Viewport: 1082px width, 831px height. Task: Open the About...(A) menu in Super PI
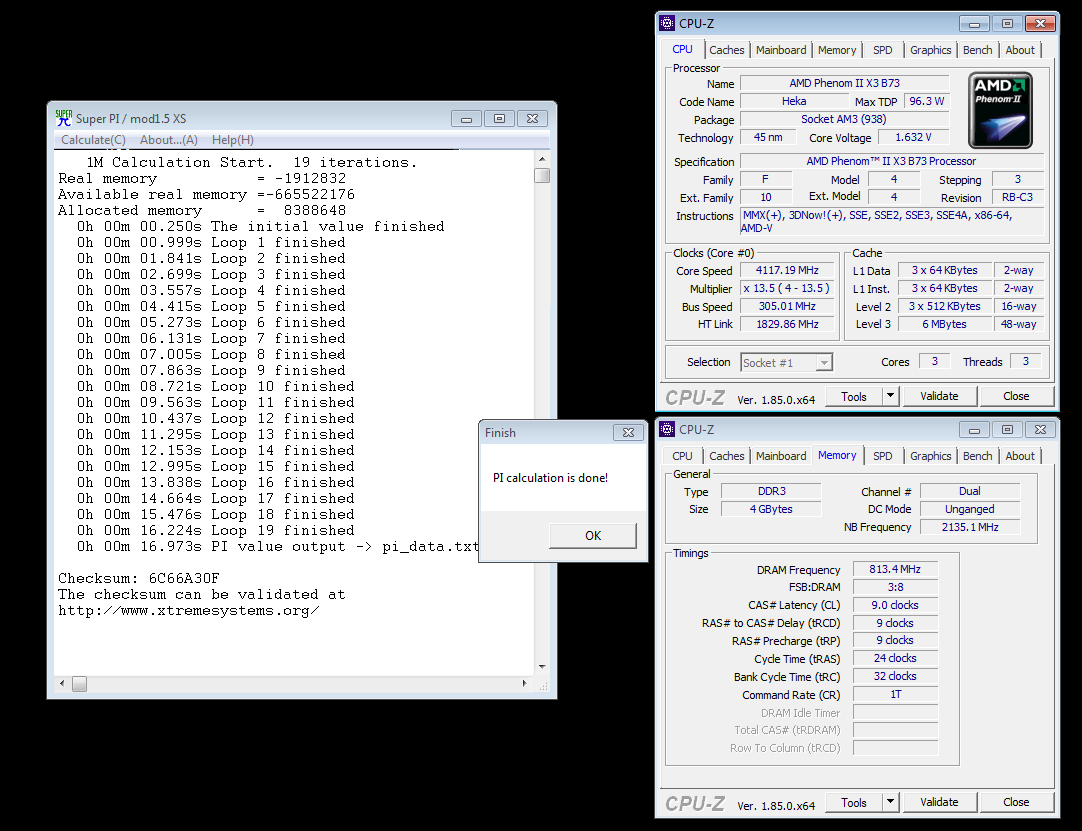[x=169, y=139]
